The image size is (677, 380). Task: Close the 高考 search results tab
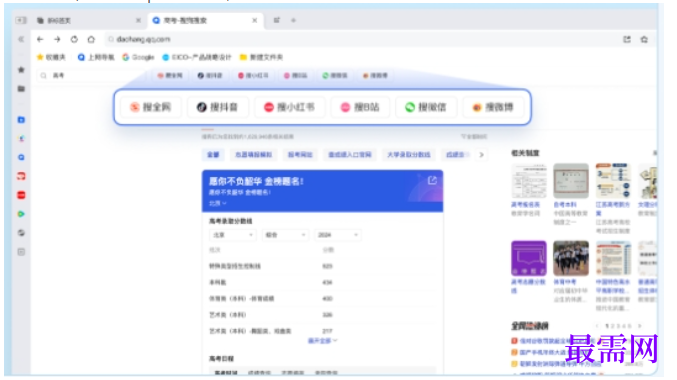click(x=255, y=20)
